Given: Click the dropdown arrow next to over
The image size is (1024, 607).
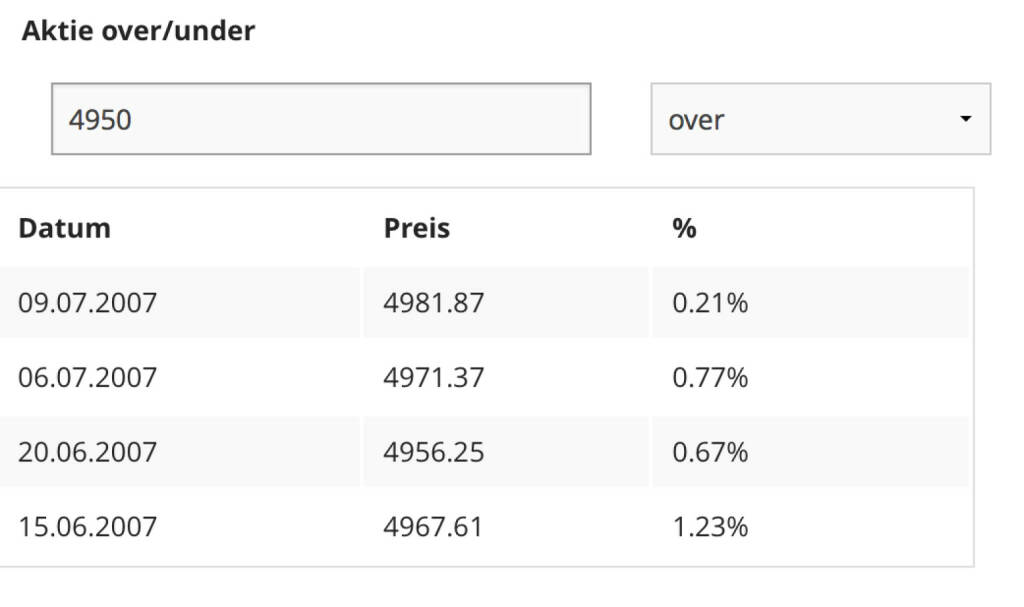Looking at the screenshot, I should pyautogui.click(x=965, y=119).
